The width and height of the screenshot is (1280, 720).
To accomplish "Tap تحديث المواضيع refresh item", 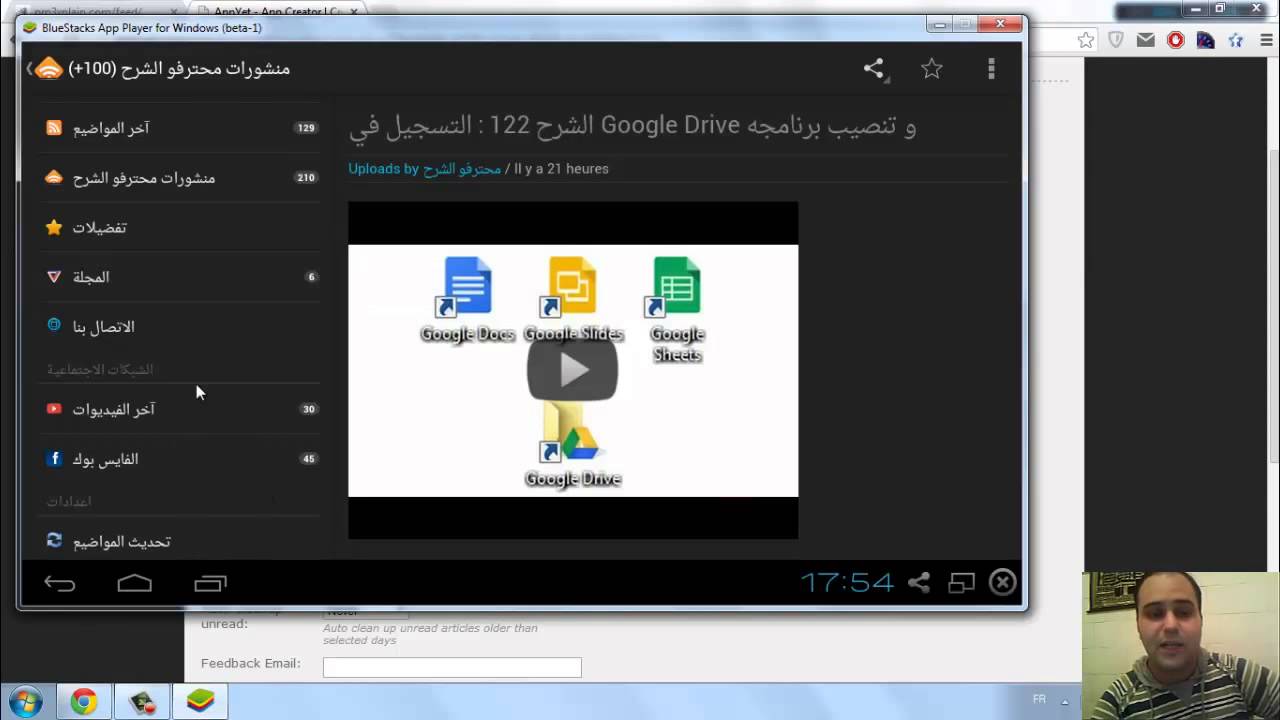I will coord(181,541).
